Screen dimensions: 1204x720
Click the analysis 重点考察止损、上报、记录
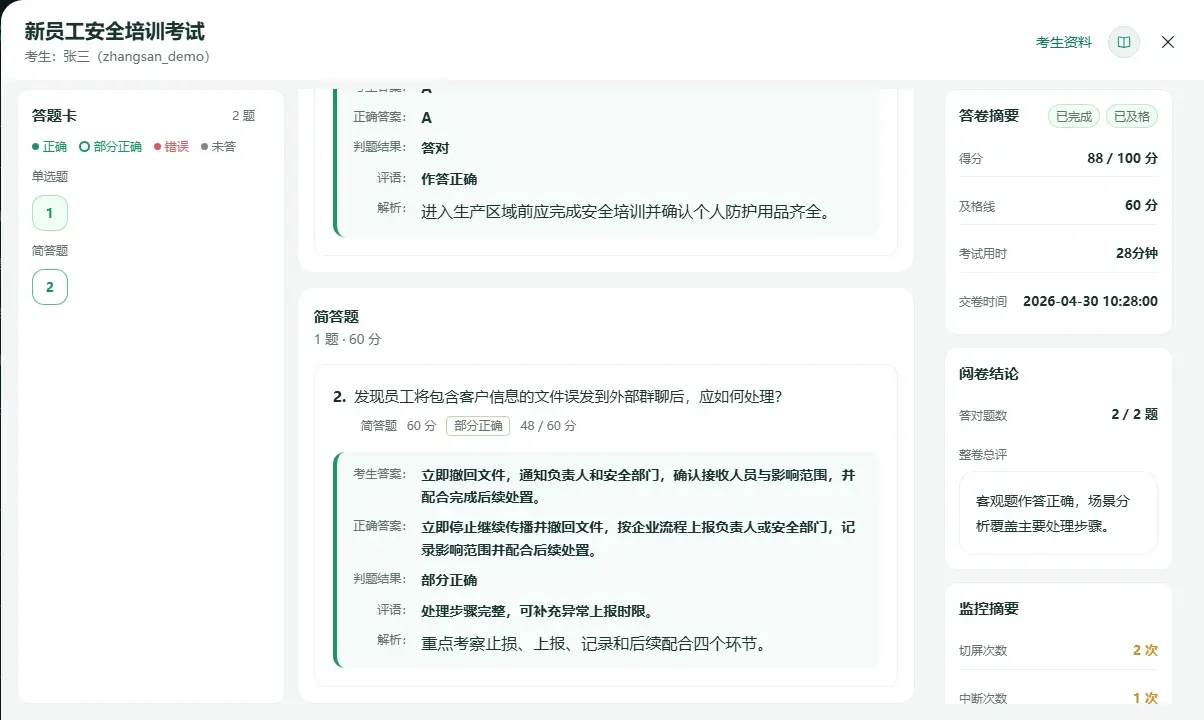[x=594, y=643]
